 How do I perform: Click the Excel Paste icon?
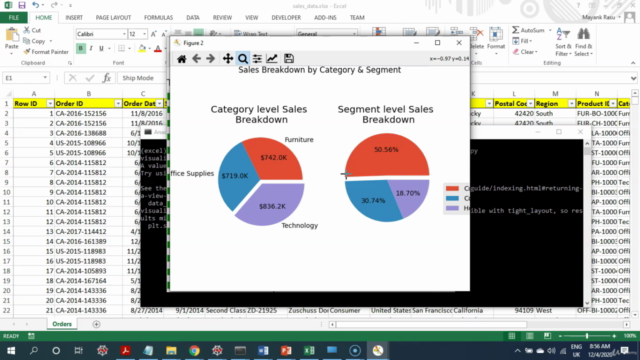point(11,36)
